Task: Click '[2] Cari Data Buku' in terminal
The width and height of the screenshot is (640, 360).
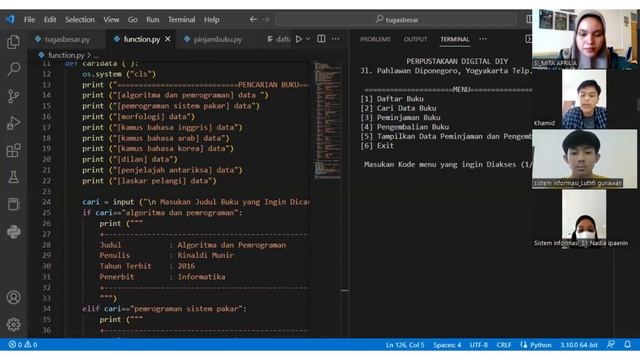Action: tap(398, 108)
